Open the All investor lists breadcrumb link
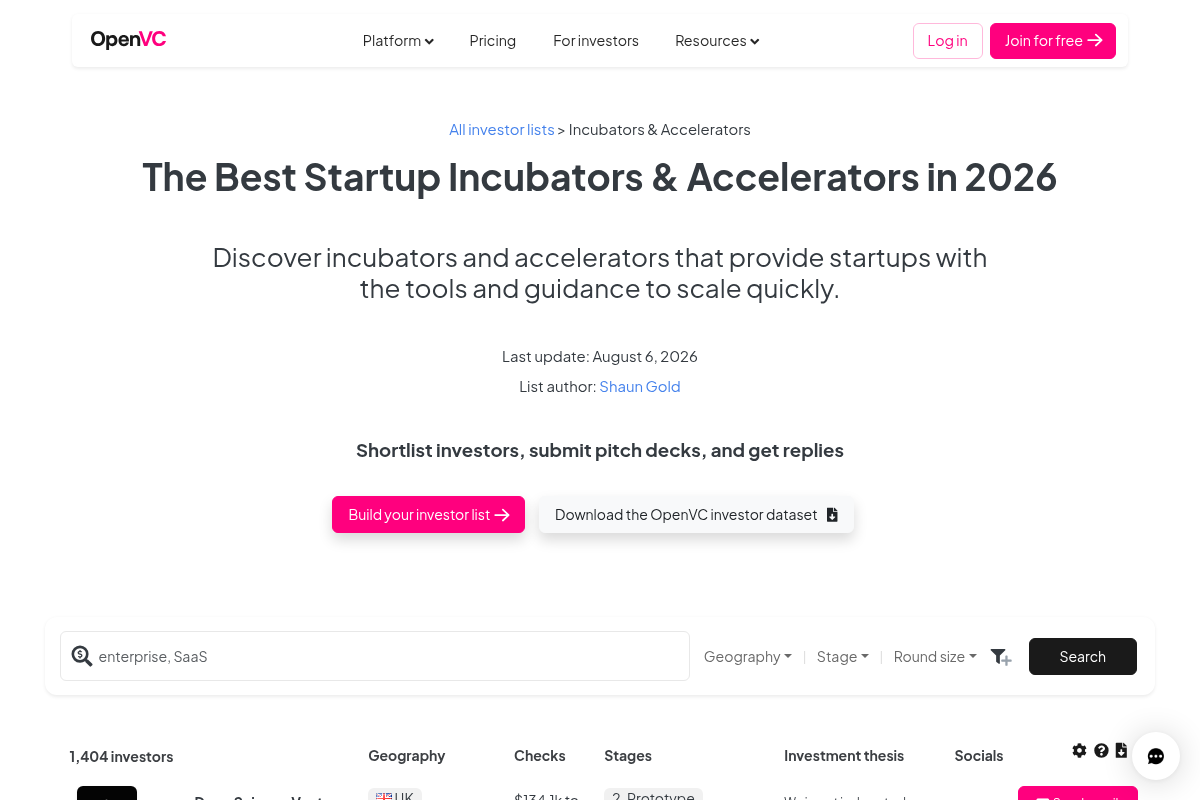This screenshot has height=800, width=1200. (x=501, y=130)
